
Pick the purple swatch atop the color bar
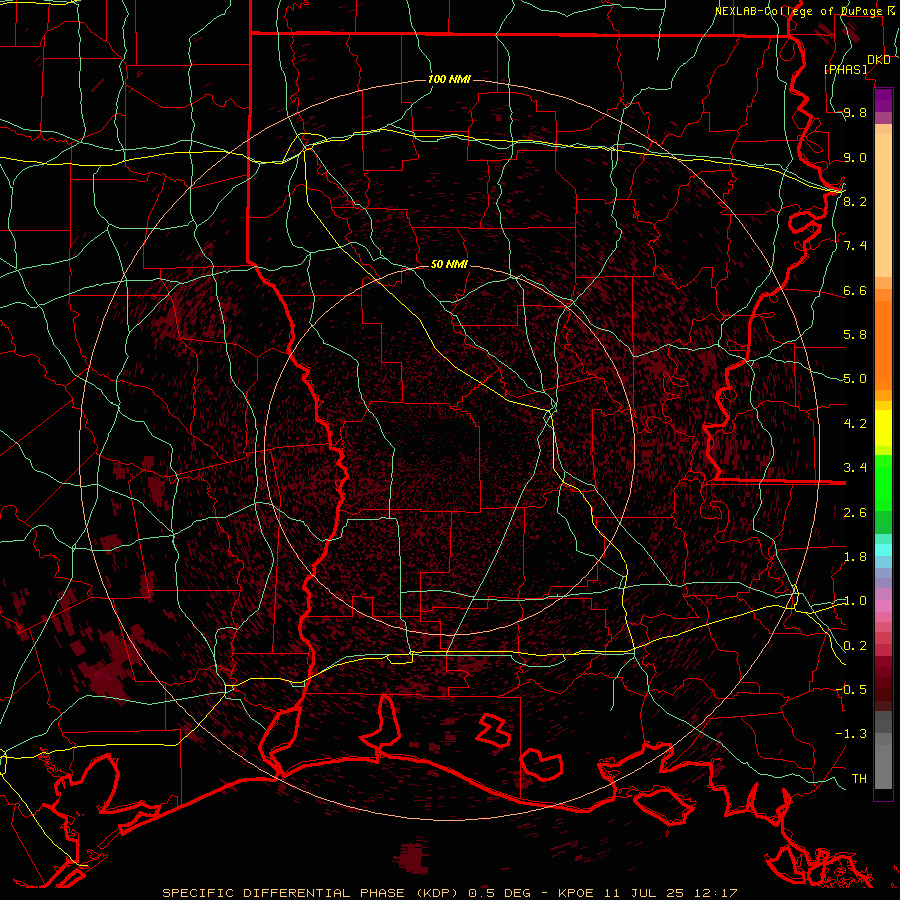[x=883, y=100]
